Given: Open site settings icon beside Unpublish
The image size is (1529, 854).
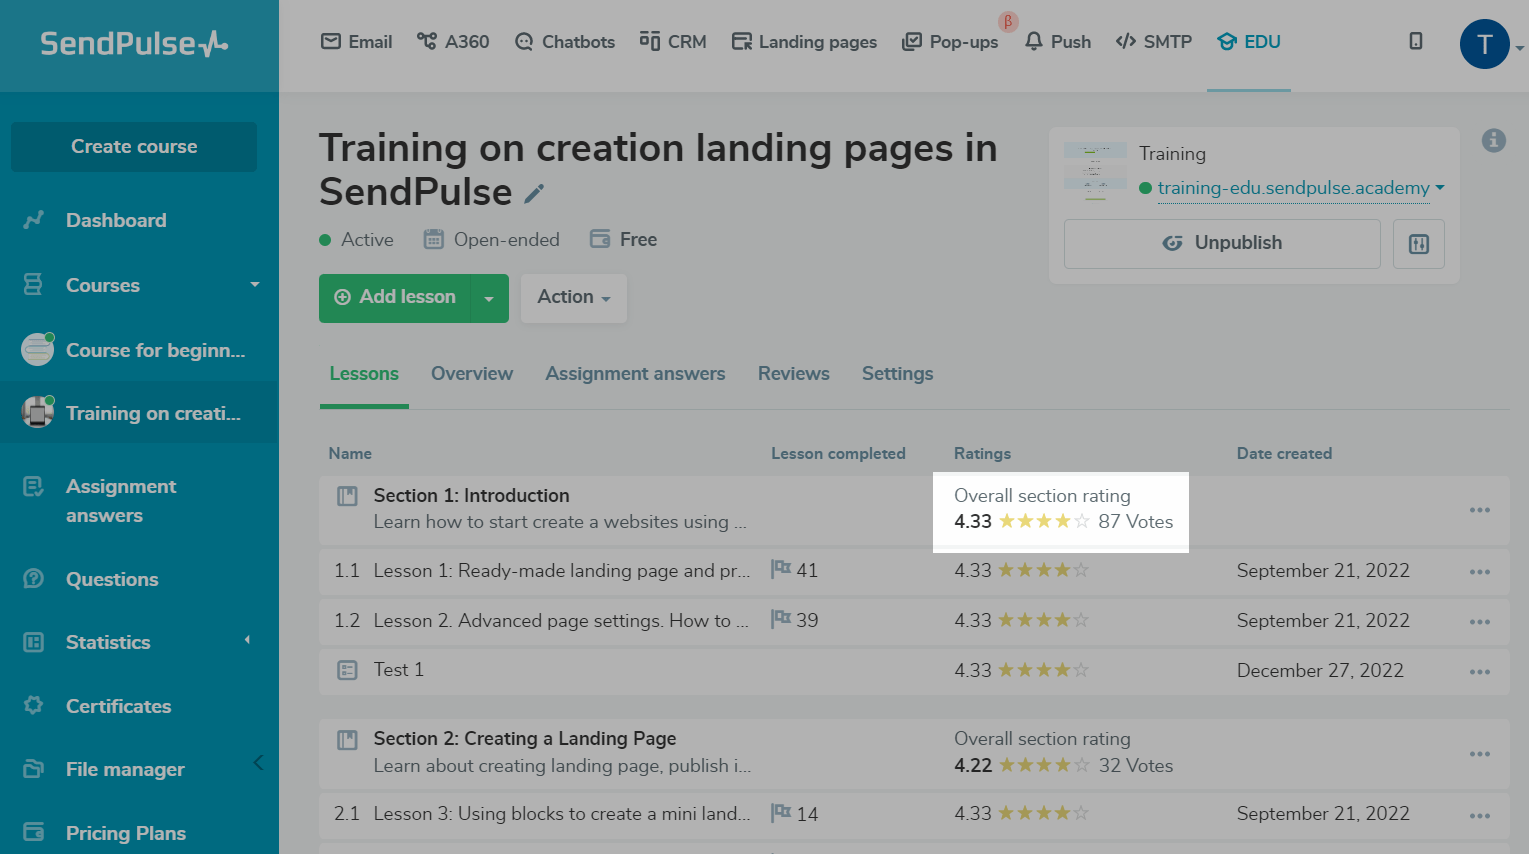Looking at the screenshot, I should pyautogui.click(x=1418, y=244).
